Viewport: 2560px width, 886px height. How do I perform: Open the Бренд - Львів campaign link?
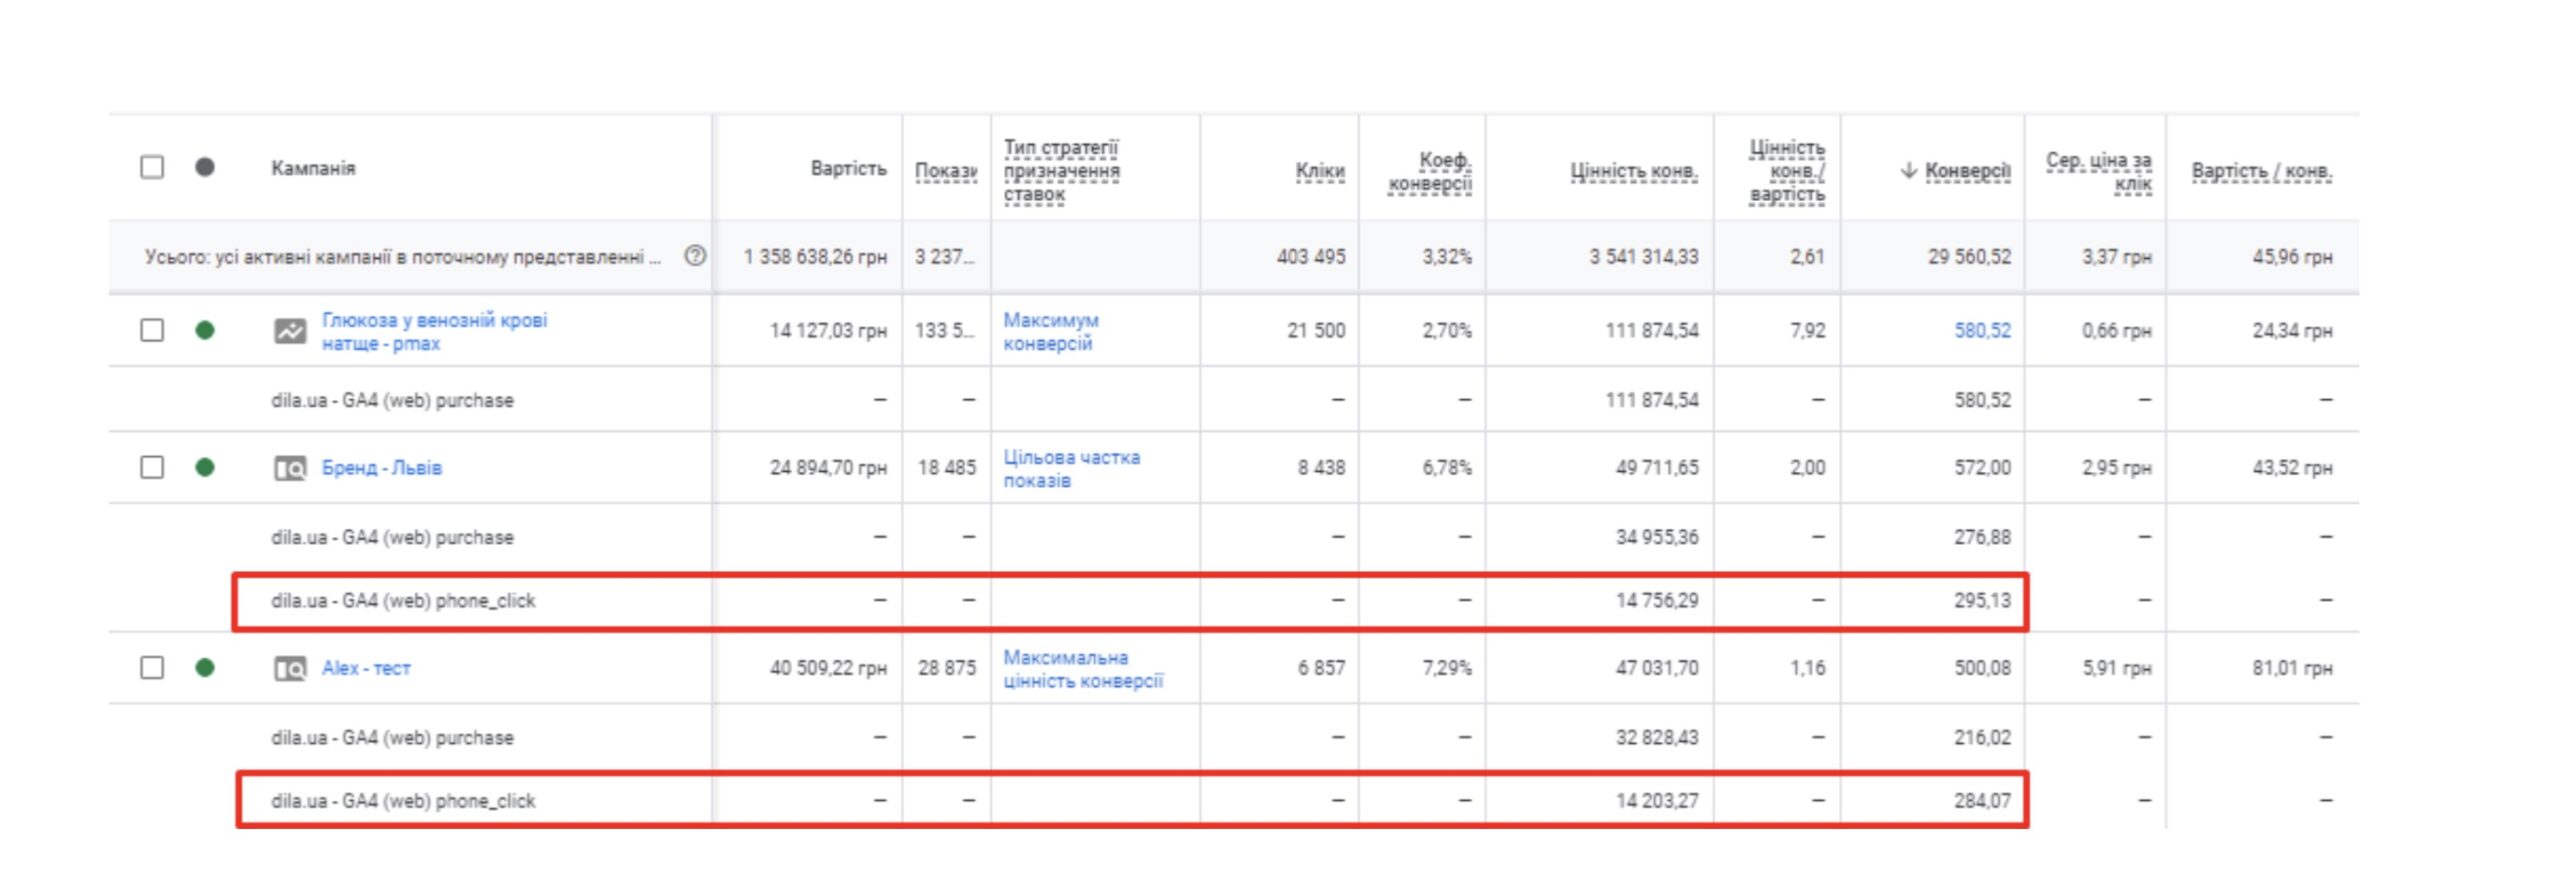click(381, 468)
